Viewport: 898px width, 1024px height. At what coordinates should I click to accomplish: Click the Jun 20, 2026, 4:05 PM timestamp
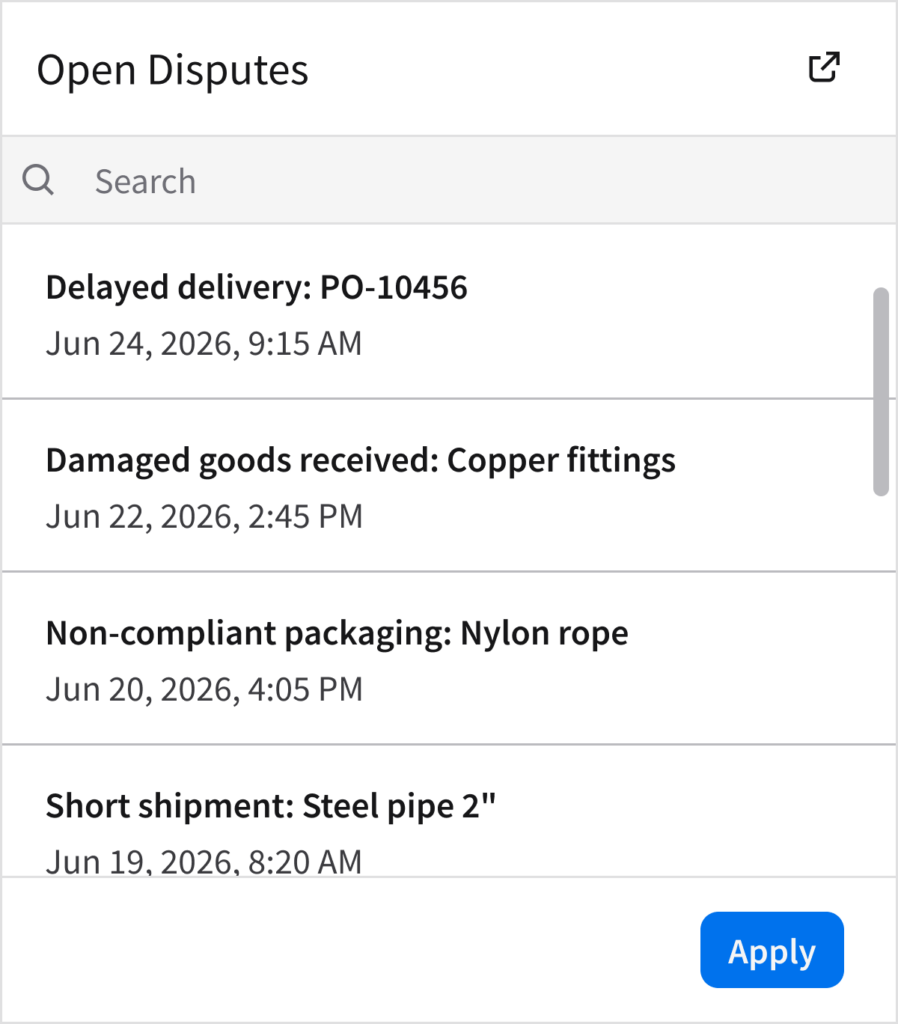pyautogui.click(x=204, y=690)
